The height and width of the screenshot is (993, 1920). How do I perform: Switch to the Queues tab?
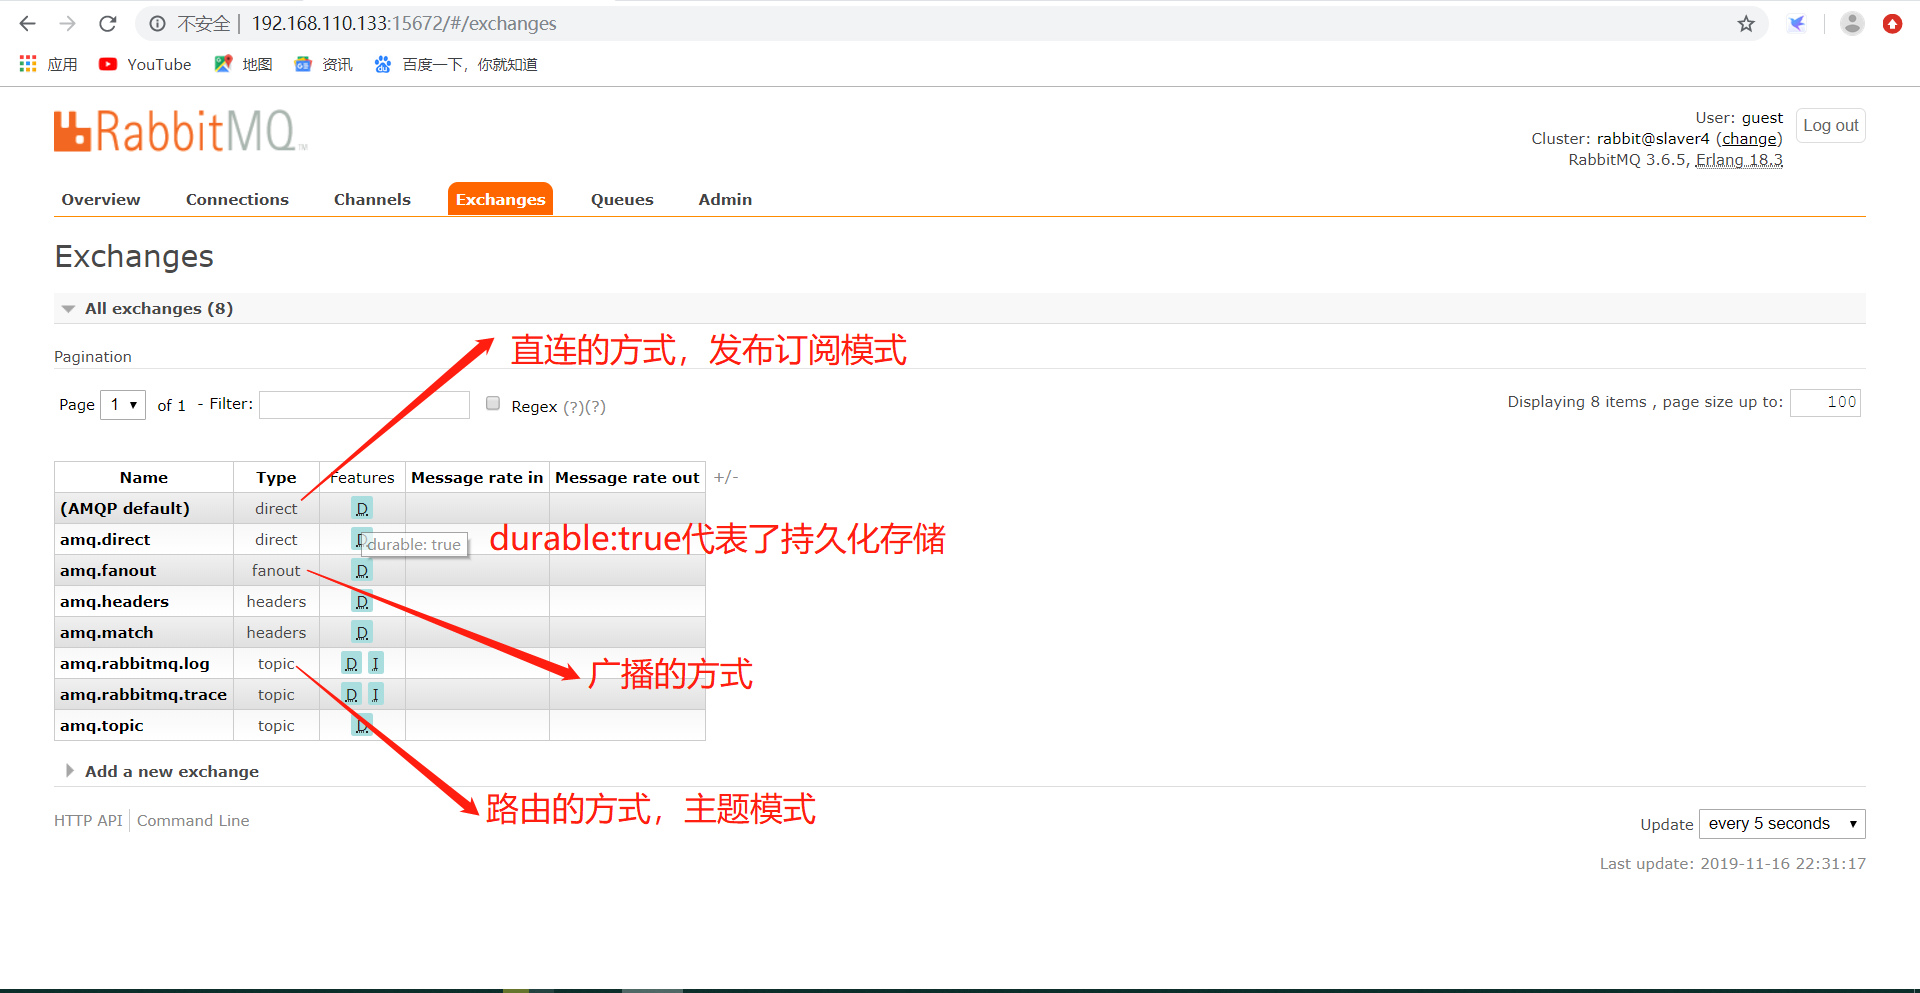tap(621, 199)
